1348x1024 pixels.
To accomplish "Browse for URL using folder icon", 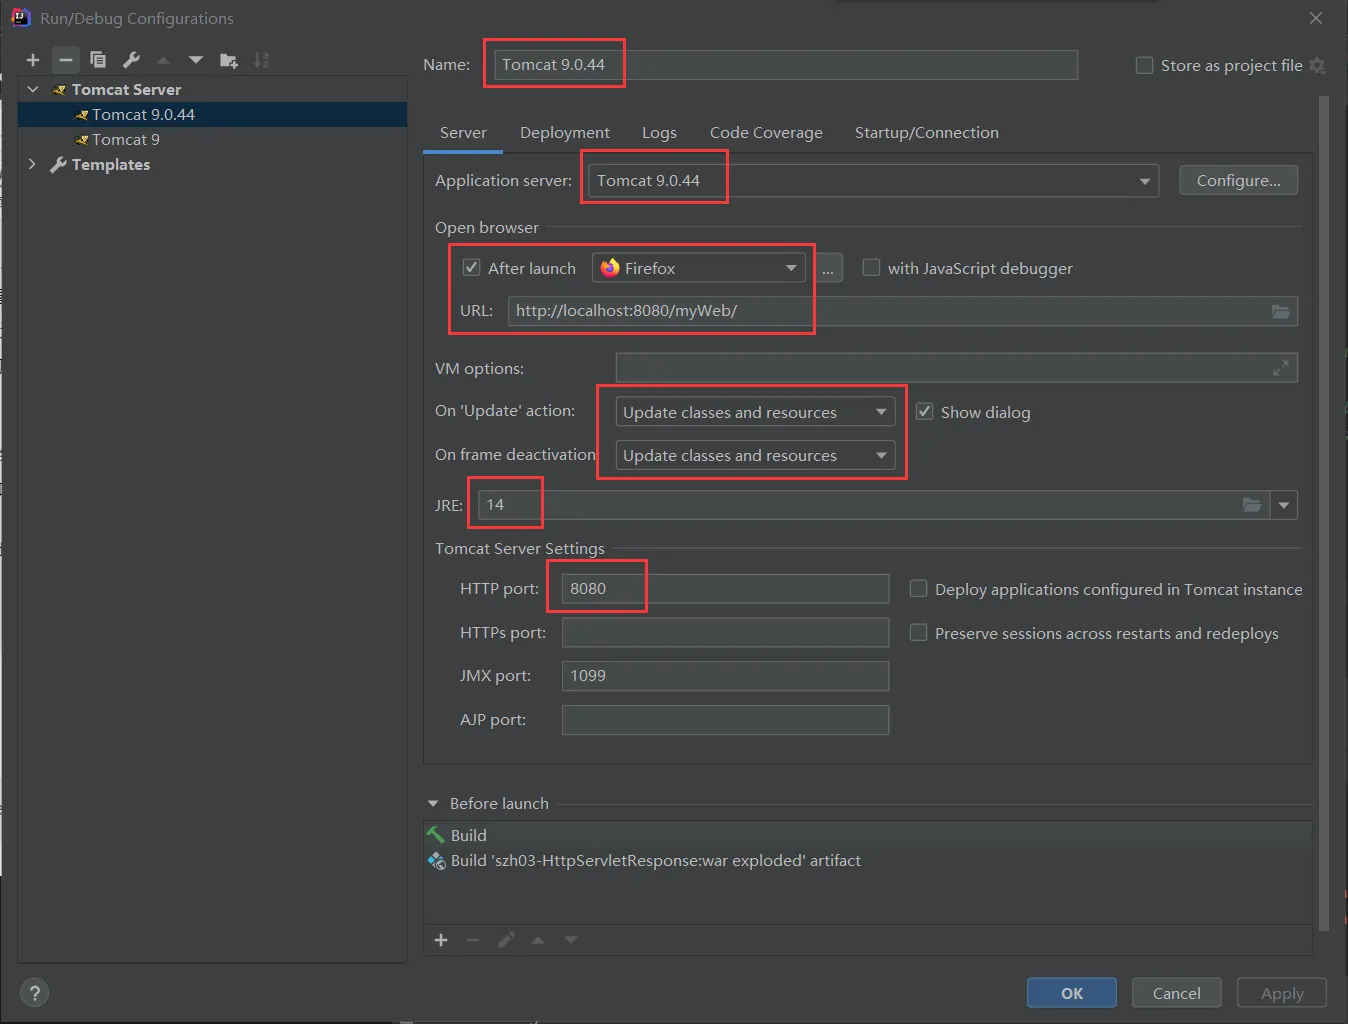I will pyautogui.click(x=1280, y=311).
